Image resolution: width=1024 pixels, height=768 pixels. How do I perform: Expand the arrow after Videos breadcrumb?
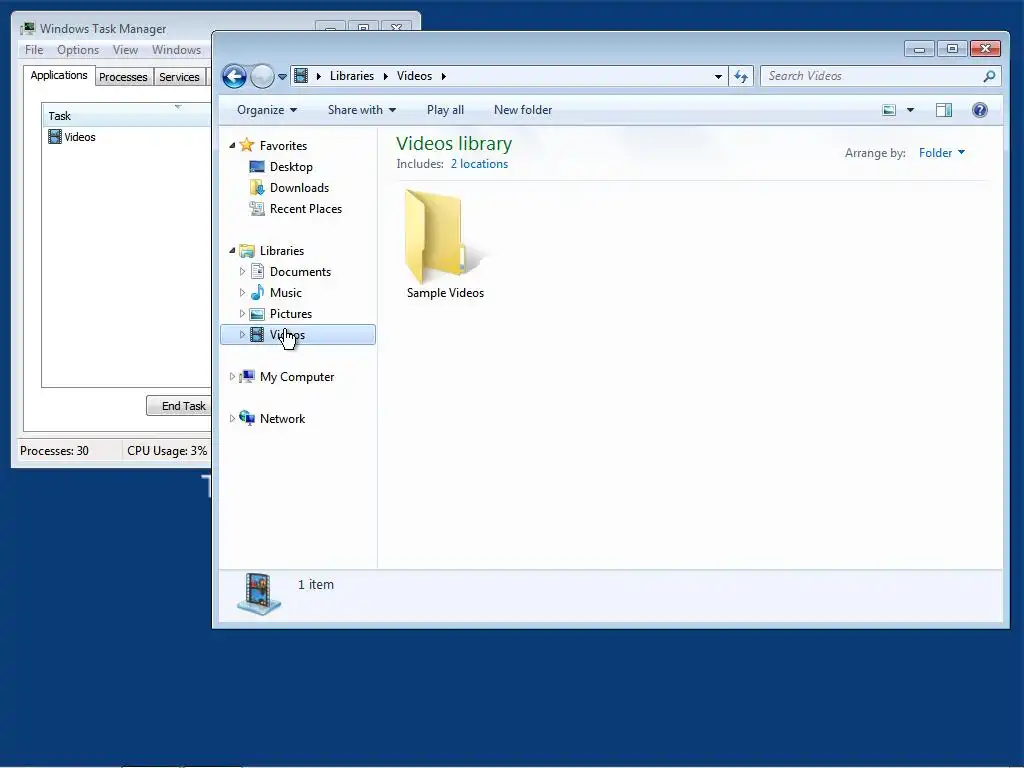coord(443,76)
